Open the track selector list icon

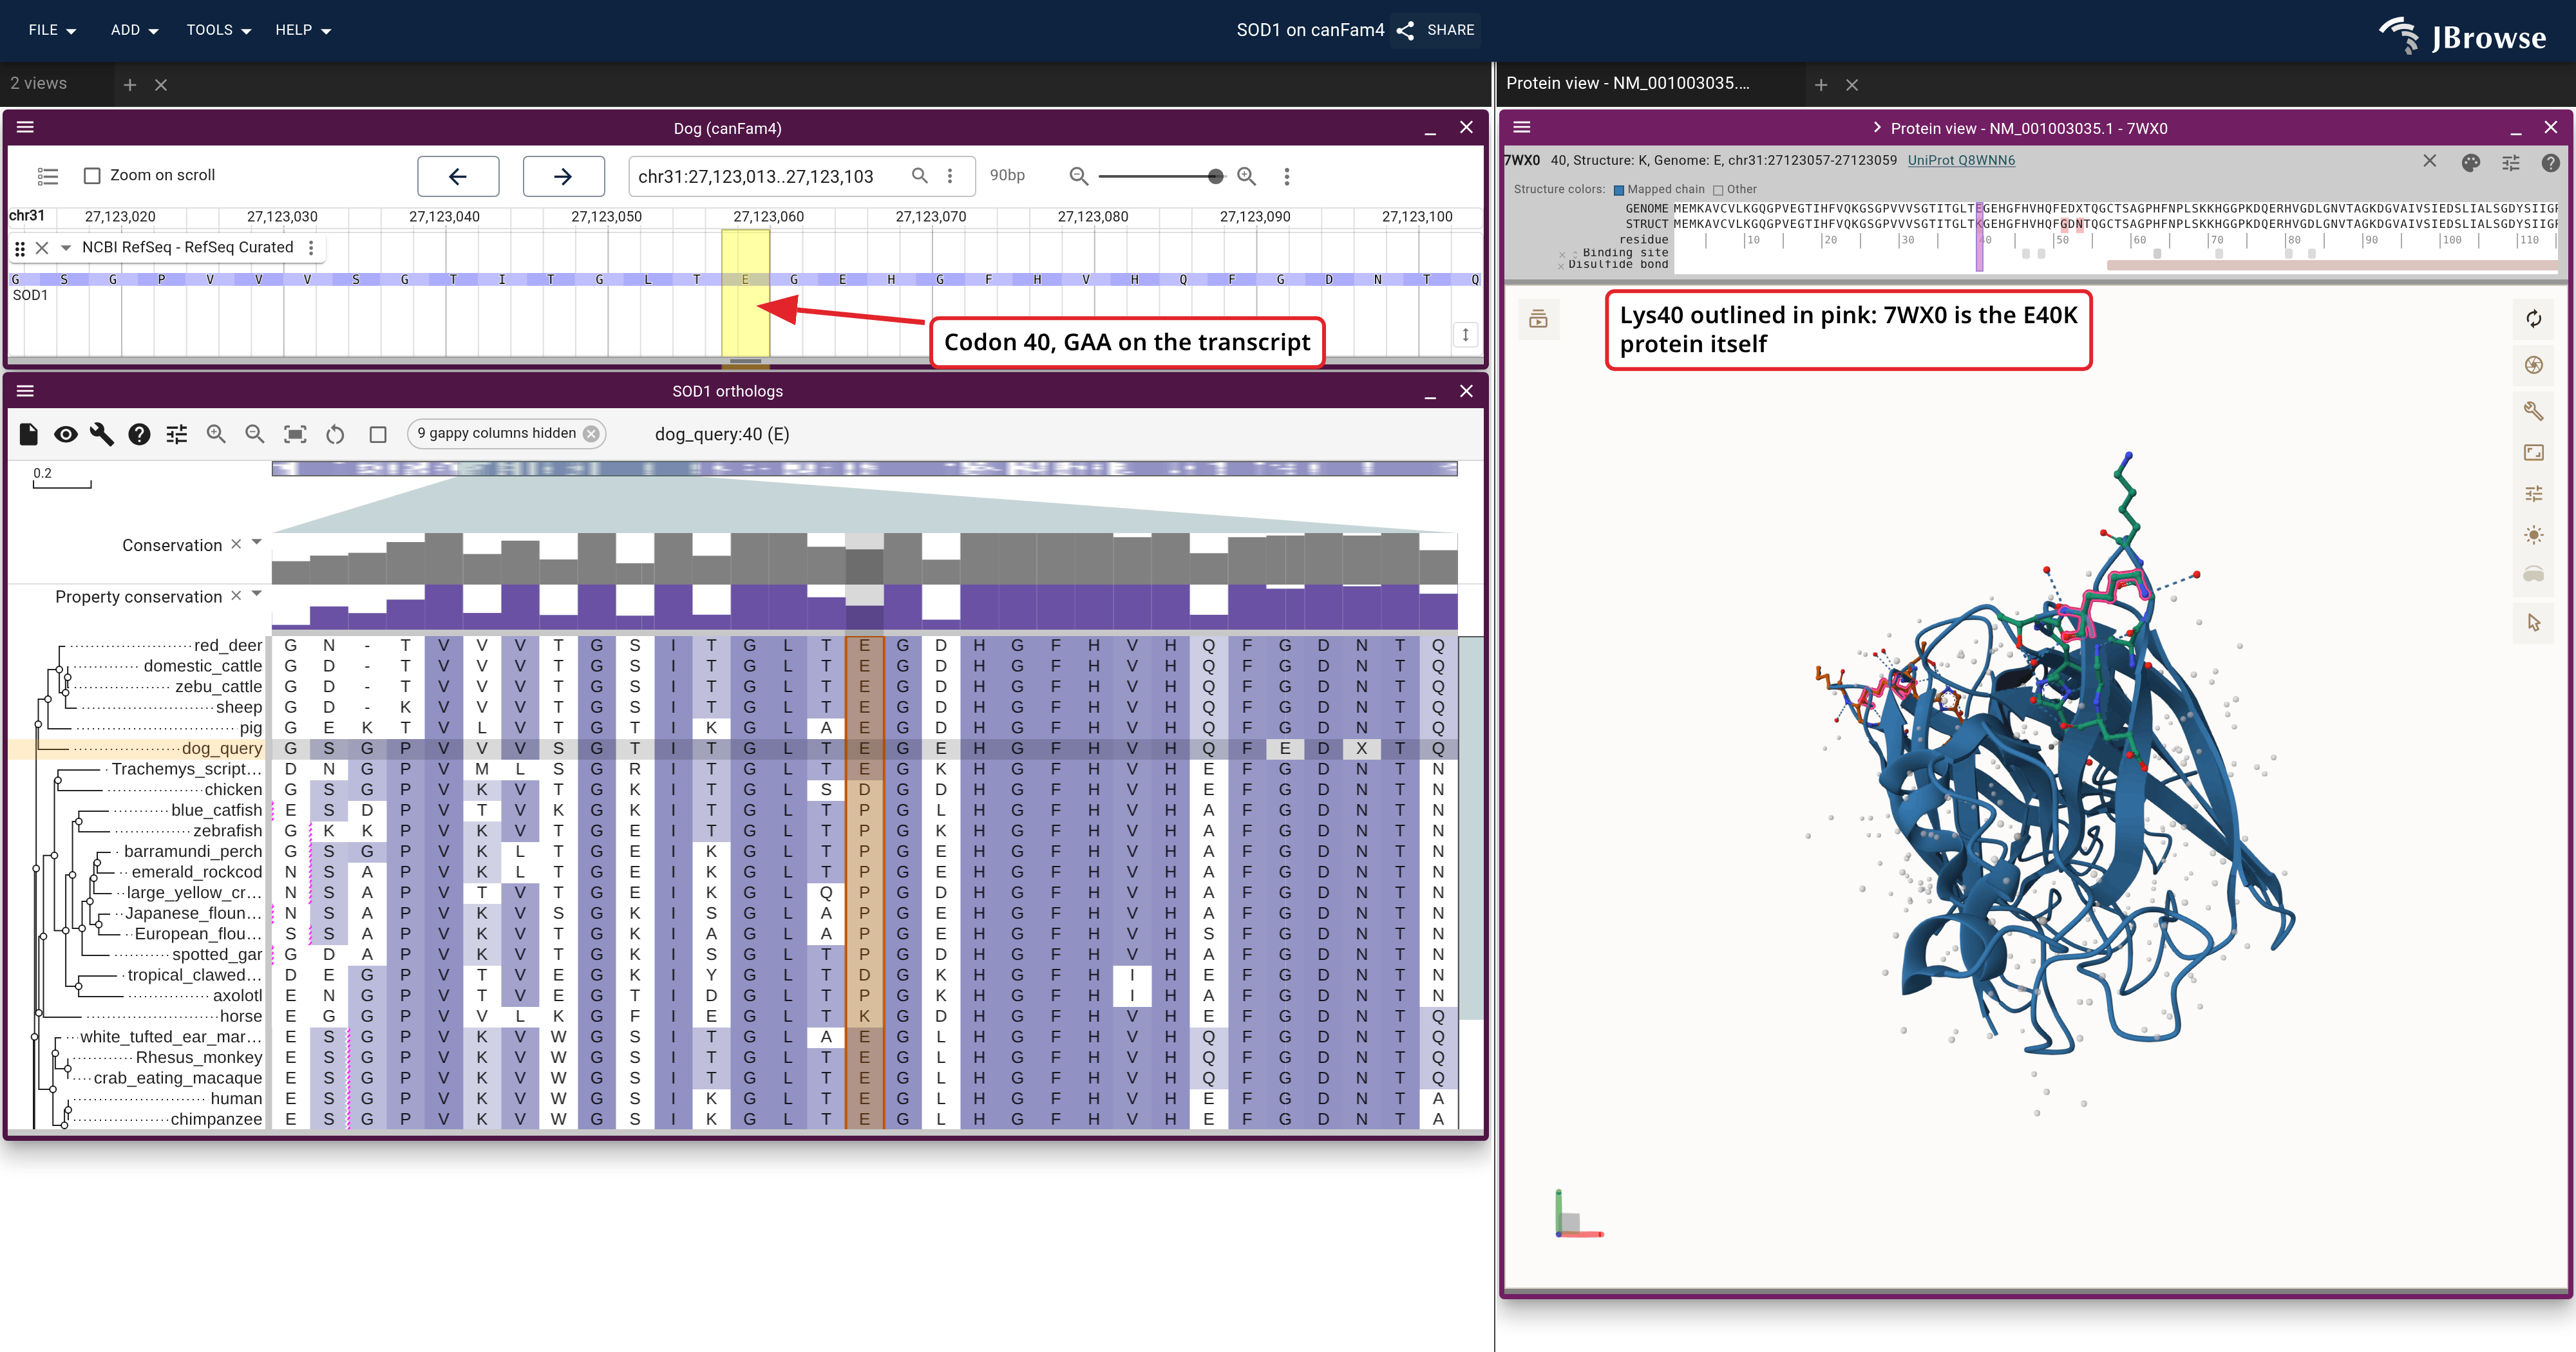tap(47, 176)
